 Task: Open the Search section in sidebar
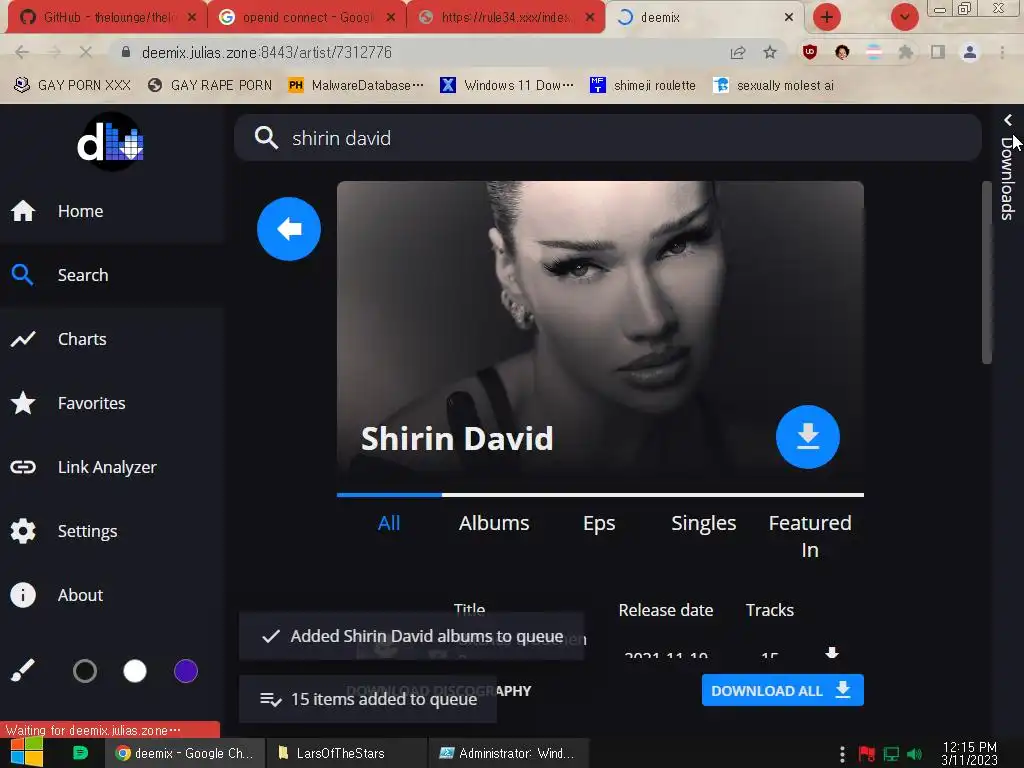(112, 275)
